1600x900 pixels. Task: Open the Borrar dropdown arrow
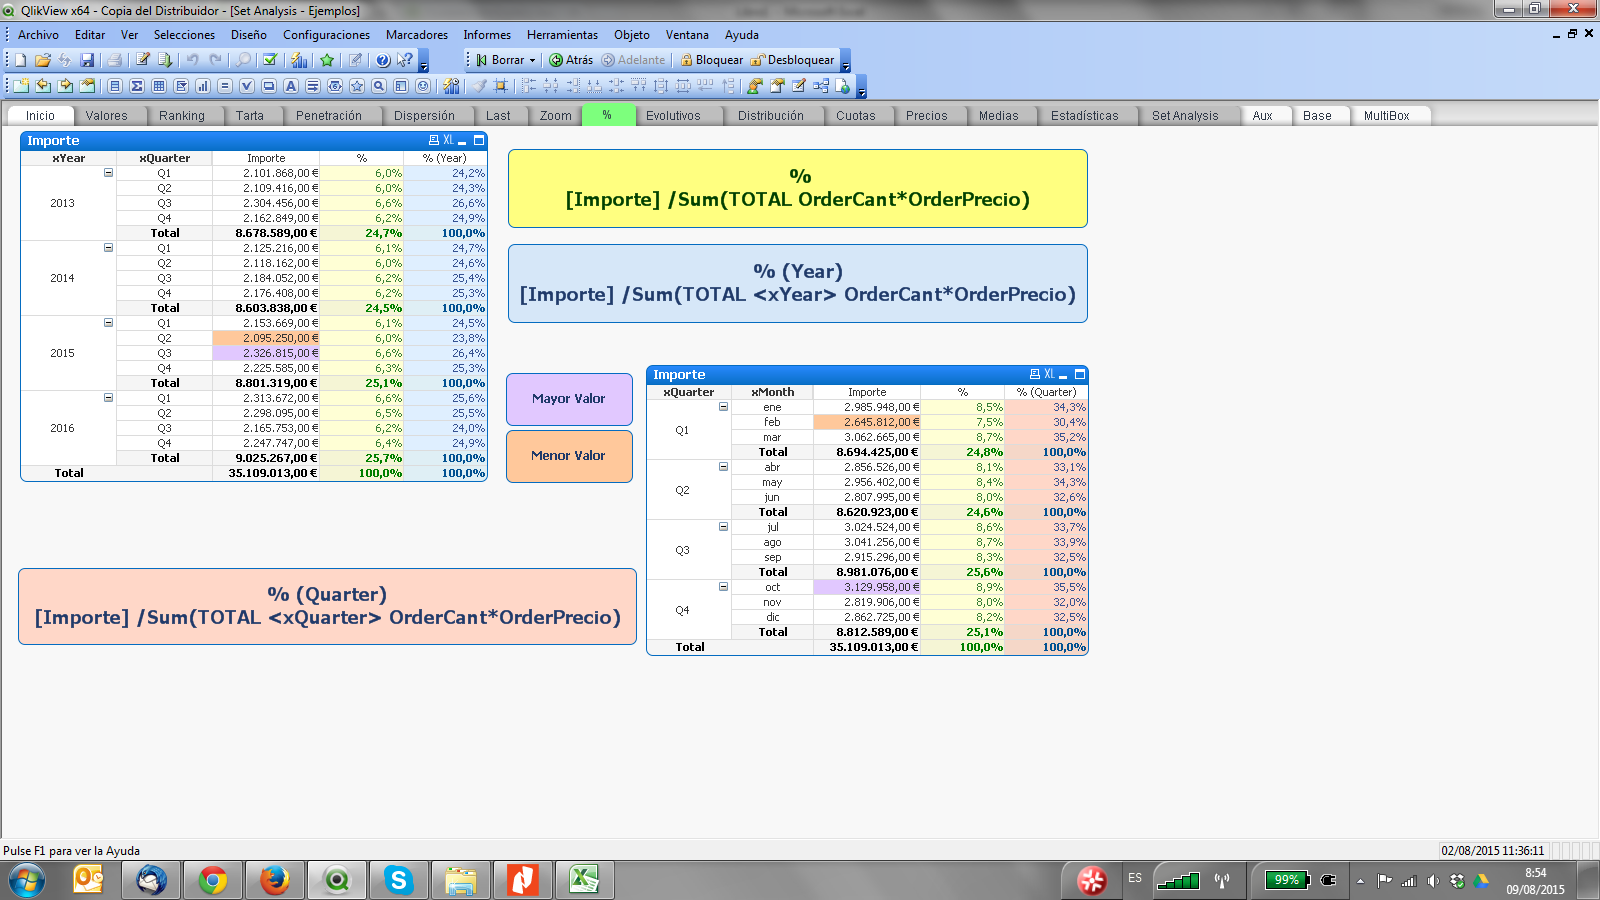(532, 60)
